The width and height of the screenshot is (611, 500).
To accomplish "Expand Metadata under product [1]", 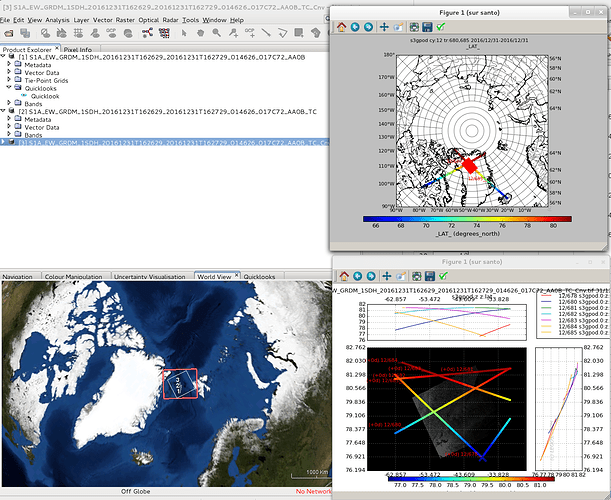I will click(9, 65).
